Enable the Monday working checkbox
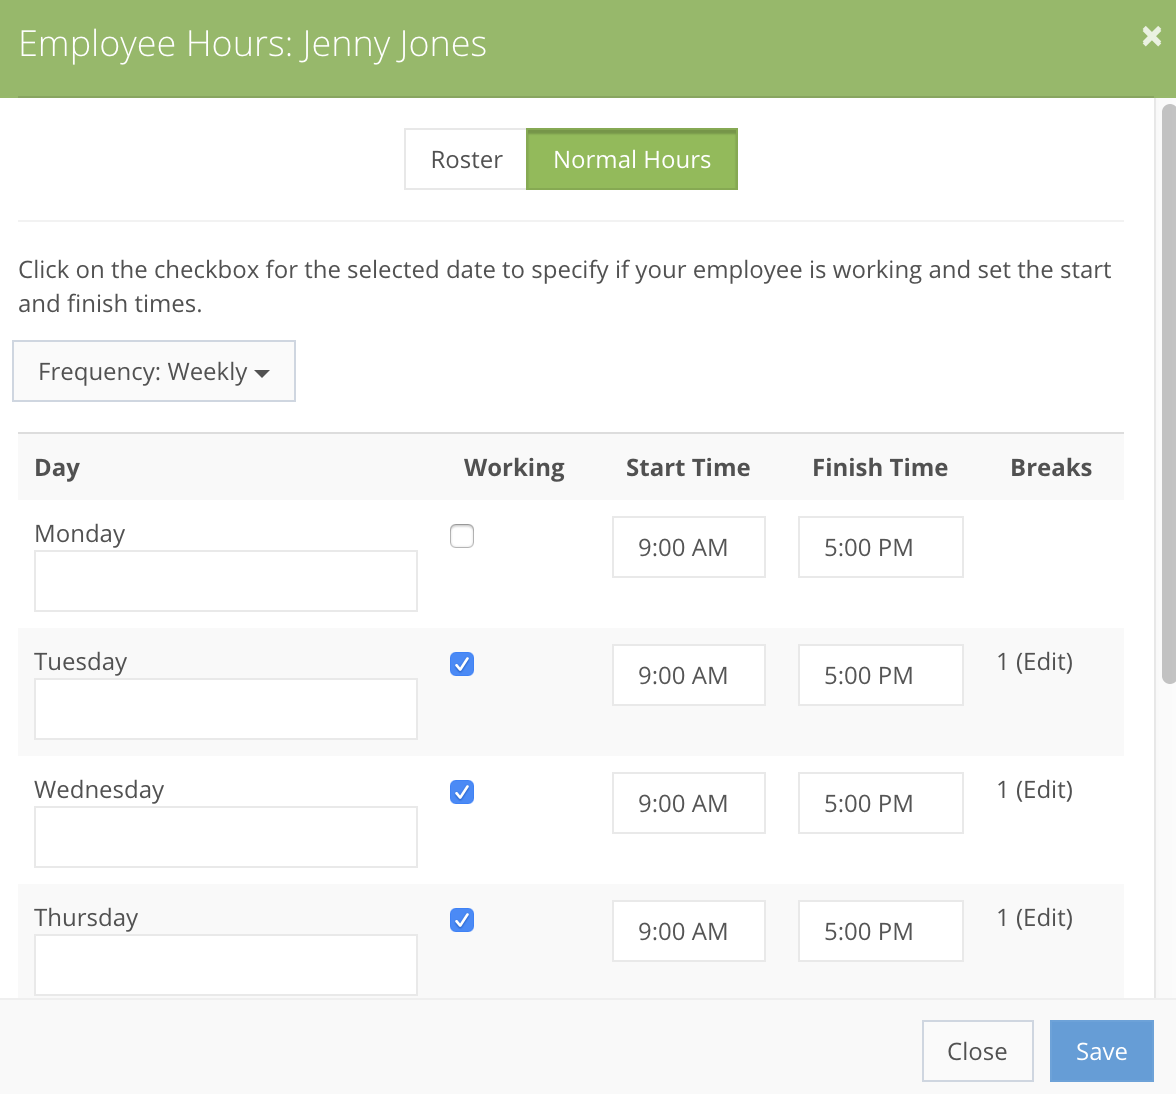The width and height of the screenshot is (1176, 1094). click(462, 537)
